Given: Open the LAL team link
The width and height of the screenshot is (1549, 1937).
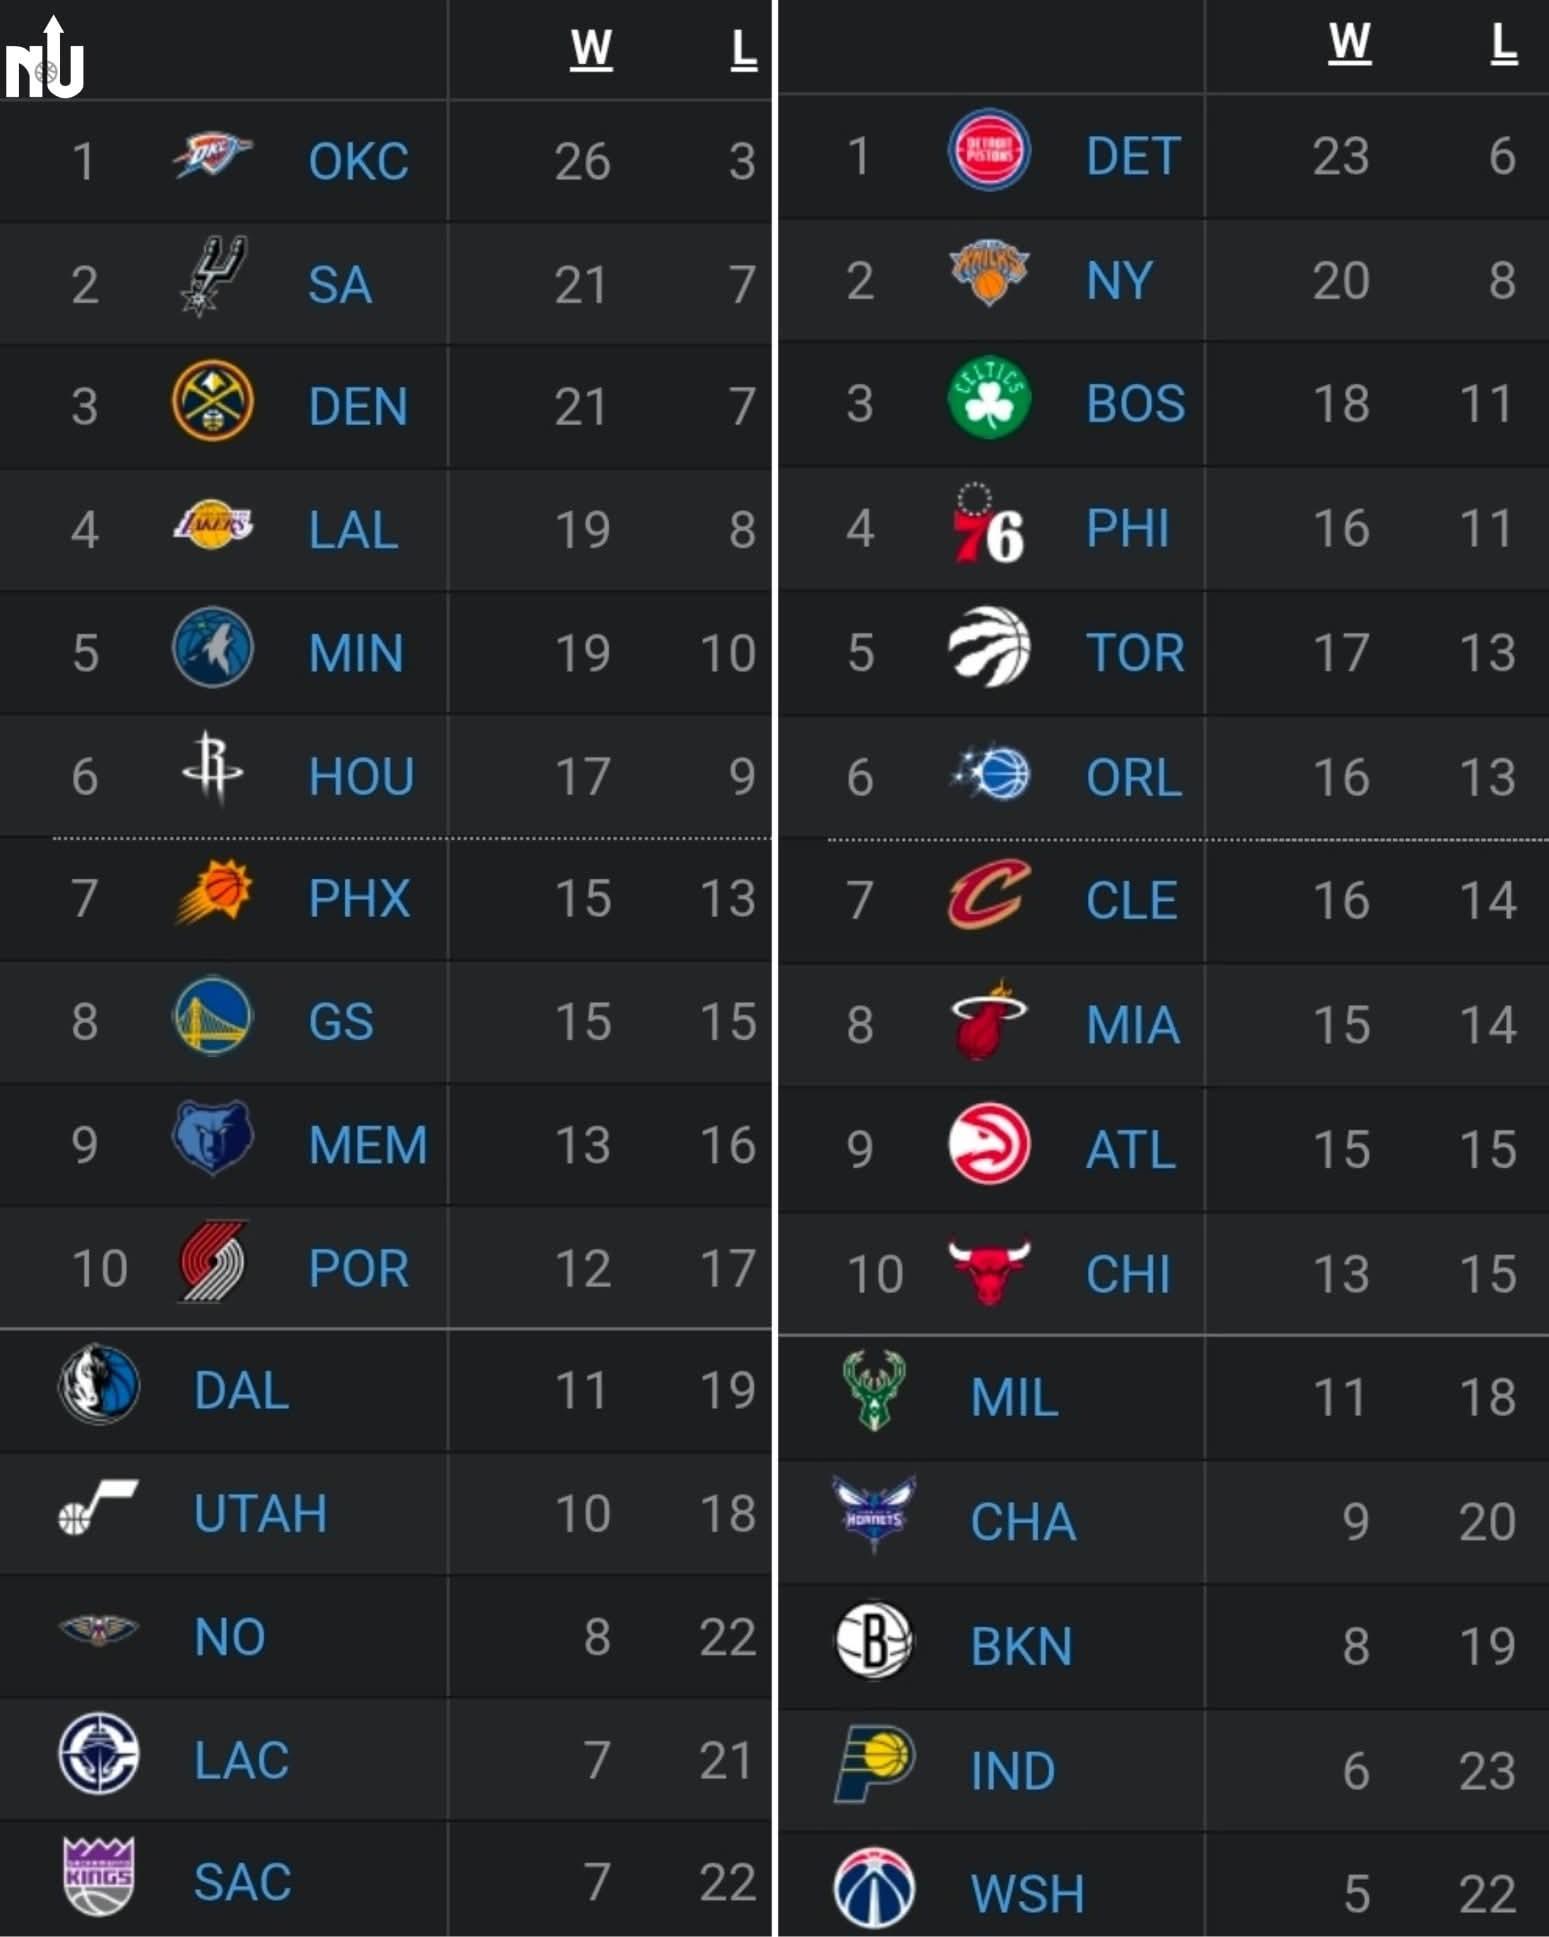Looking at the screenshot, I should [x=353, y=529].
